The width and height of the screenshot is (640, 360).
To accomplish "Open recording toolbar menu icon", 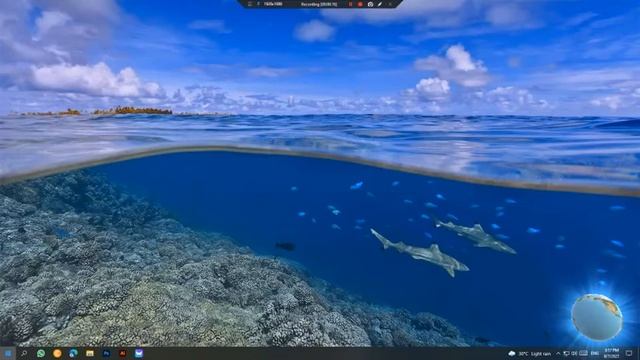I will (x=249, y=4).
